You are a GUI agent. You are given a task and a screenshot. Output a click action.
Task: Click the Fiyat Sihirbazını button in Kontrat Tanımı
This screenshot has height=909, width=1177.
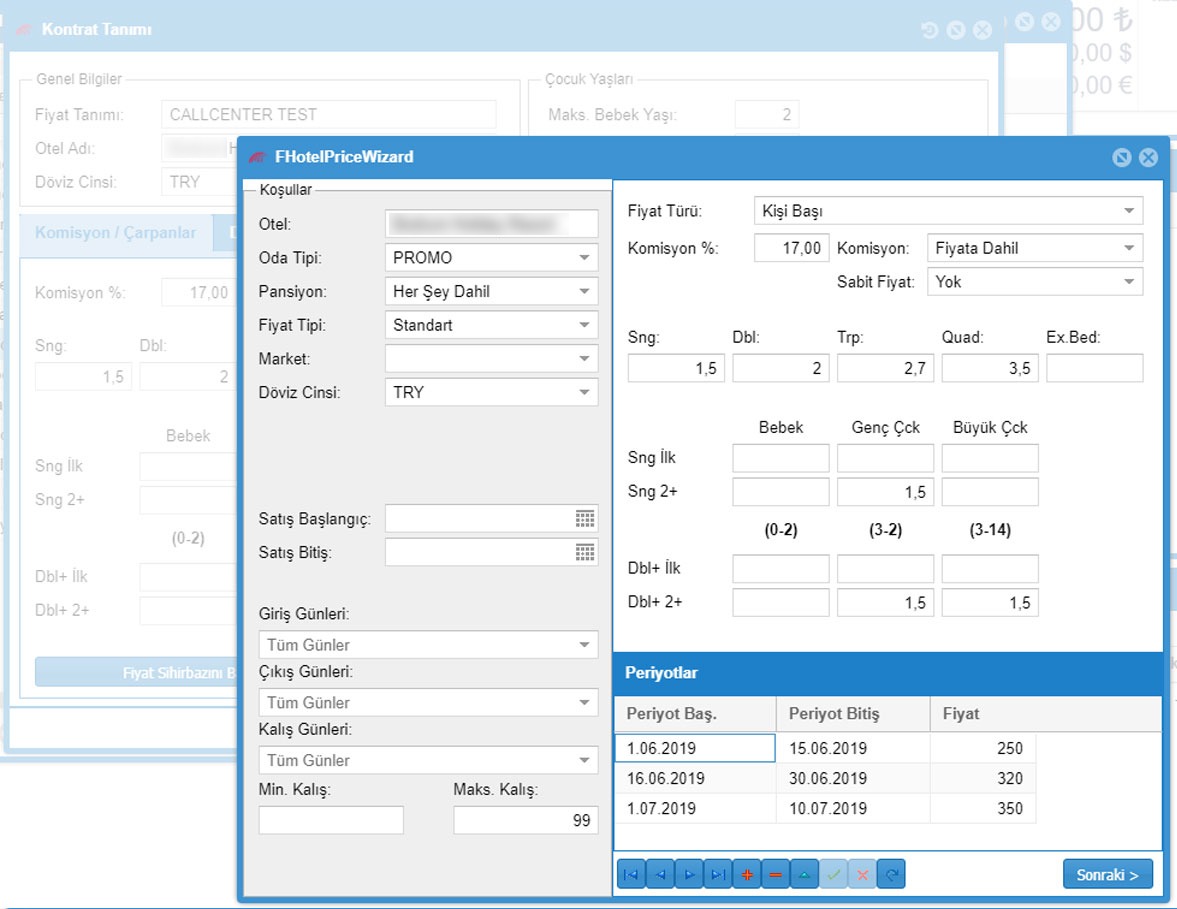point(136,672)
